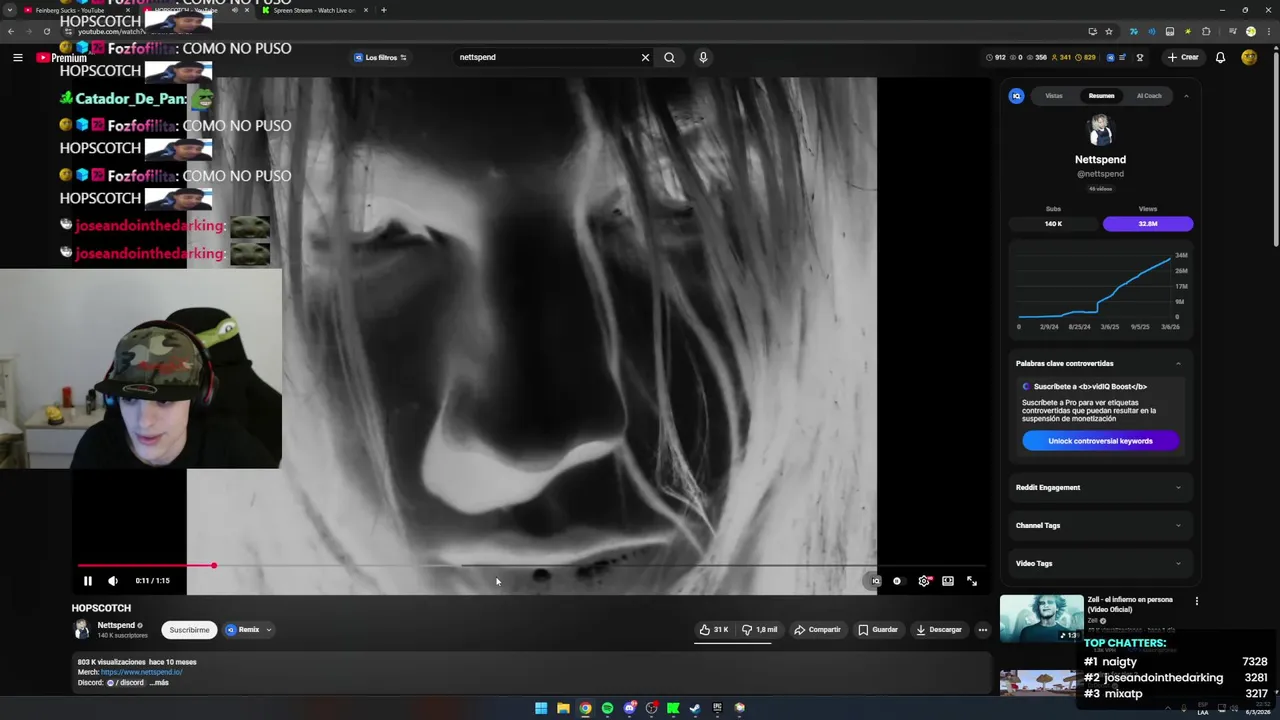Click the vidIQ button in player controls
Screen dimensions: 1280x720
tap(875, 581)
